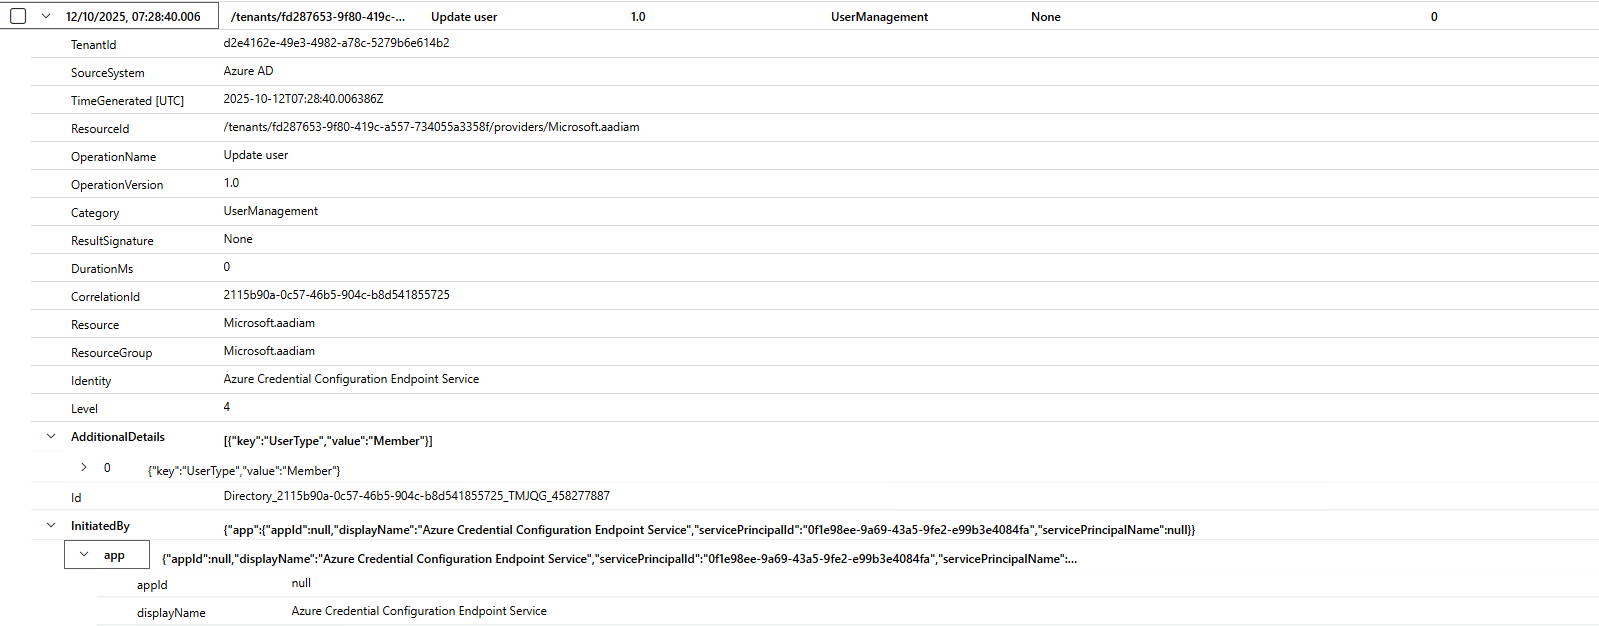Click the TimeGenerated [UTC] value
Viewport: 1599px width, 626px height.
[303, 99]
